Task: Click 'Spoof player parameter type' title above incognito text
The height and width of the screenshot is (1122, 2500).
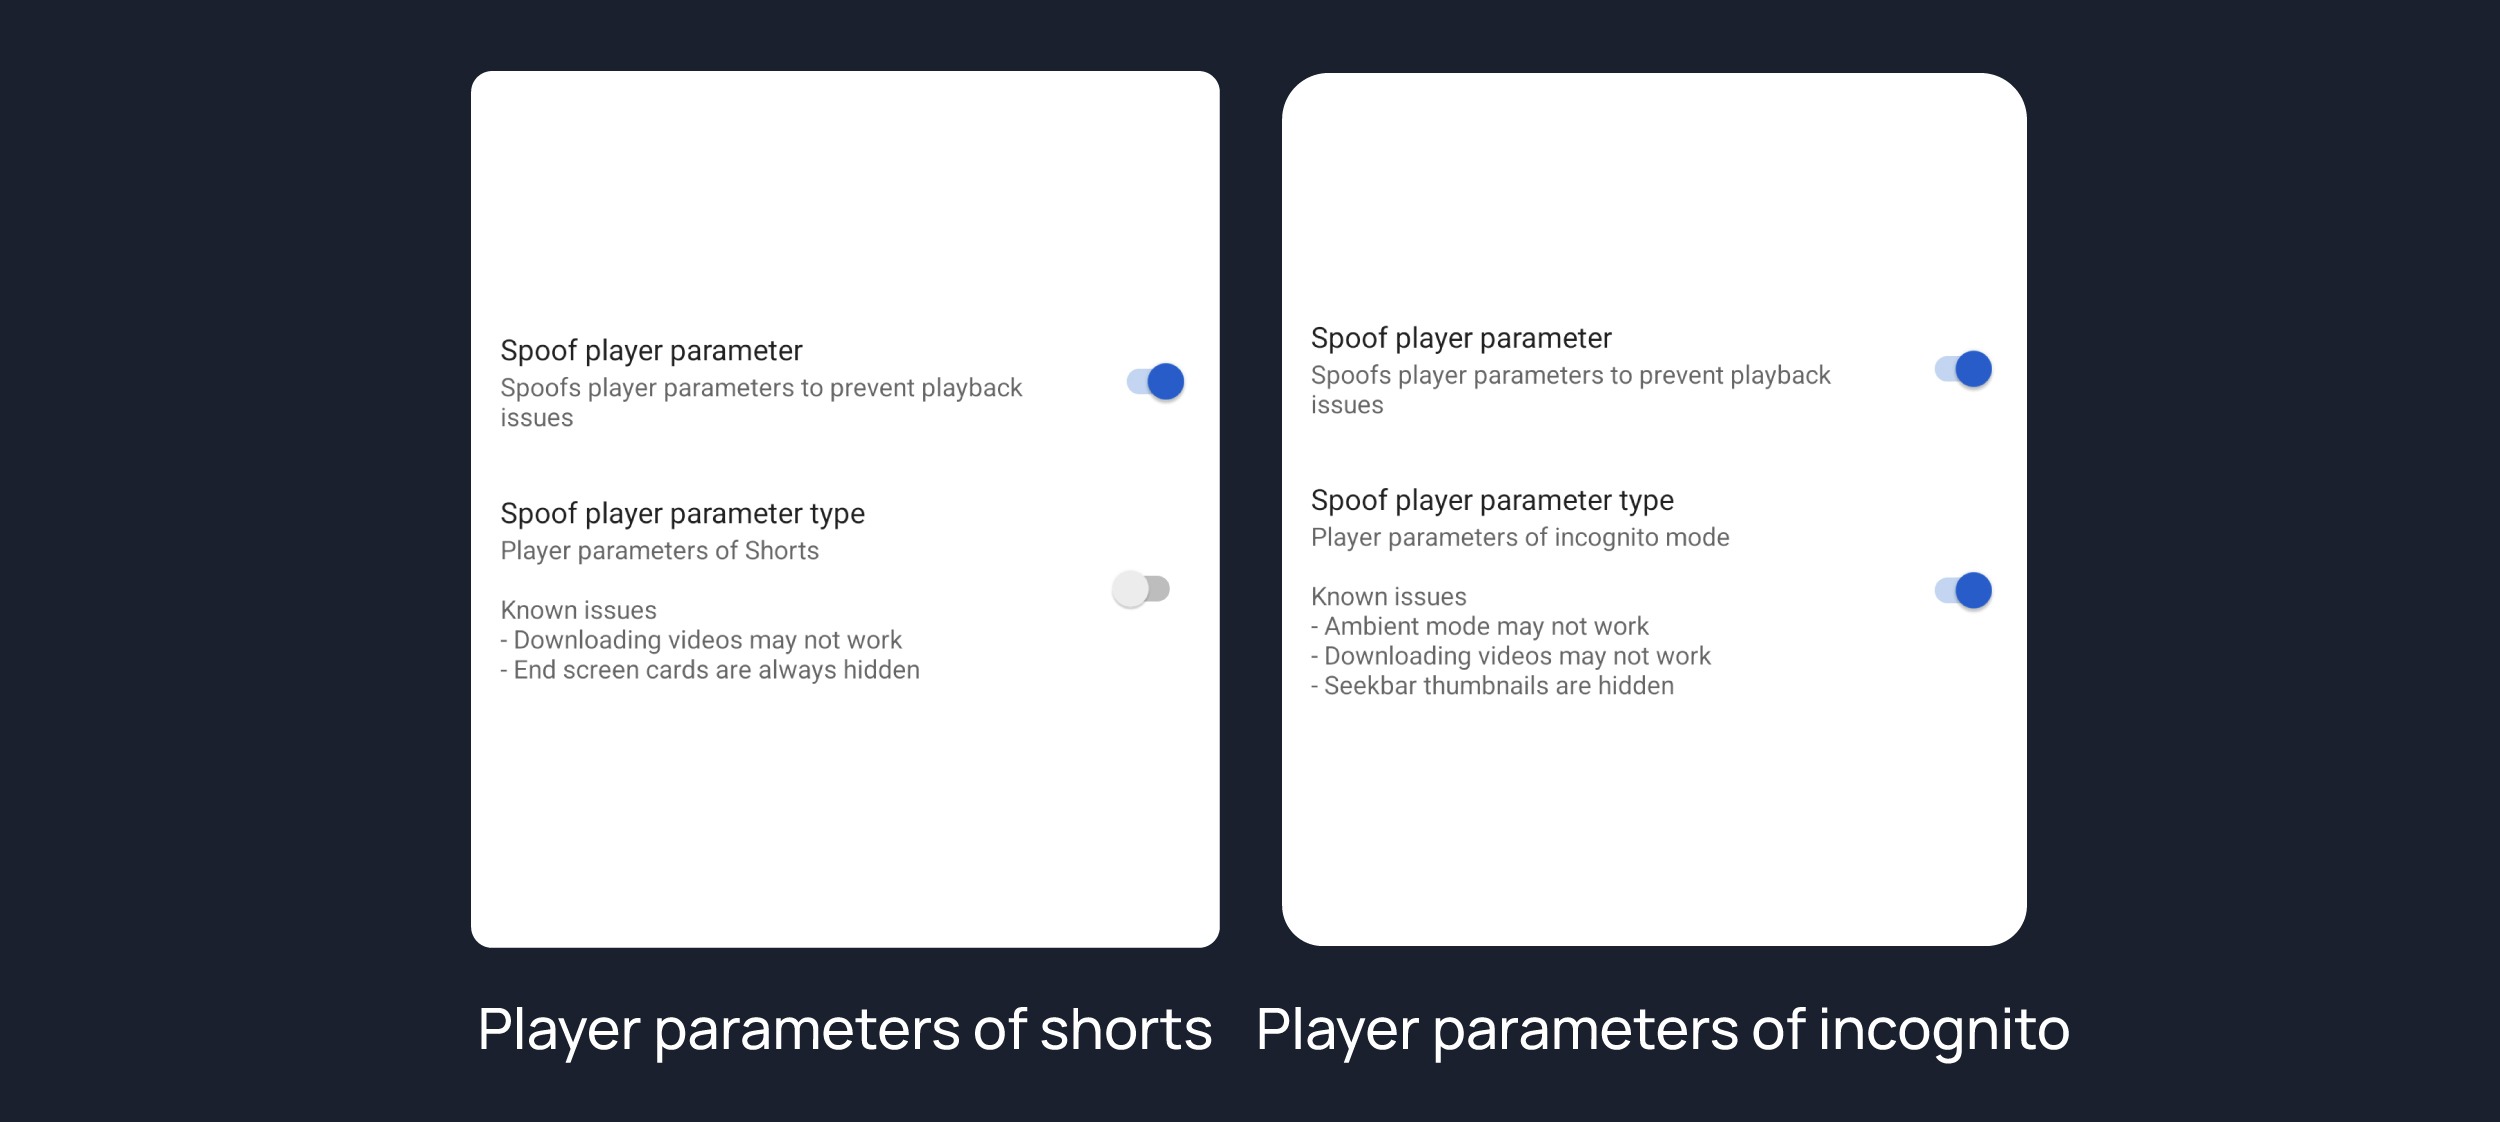Action: tap(1492, 500)
